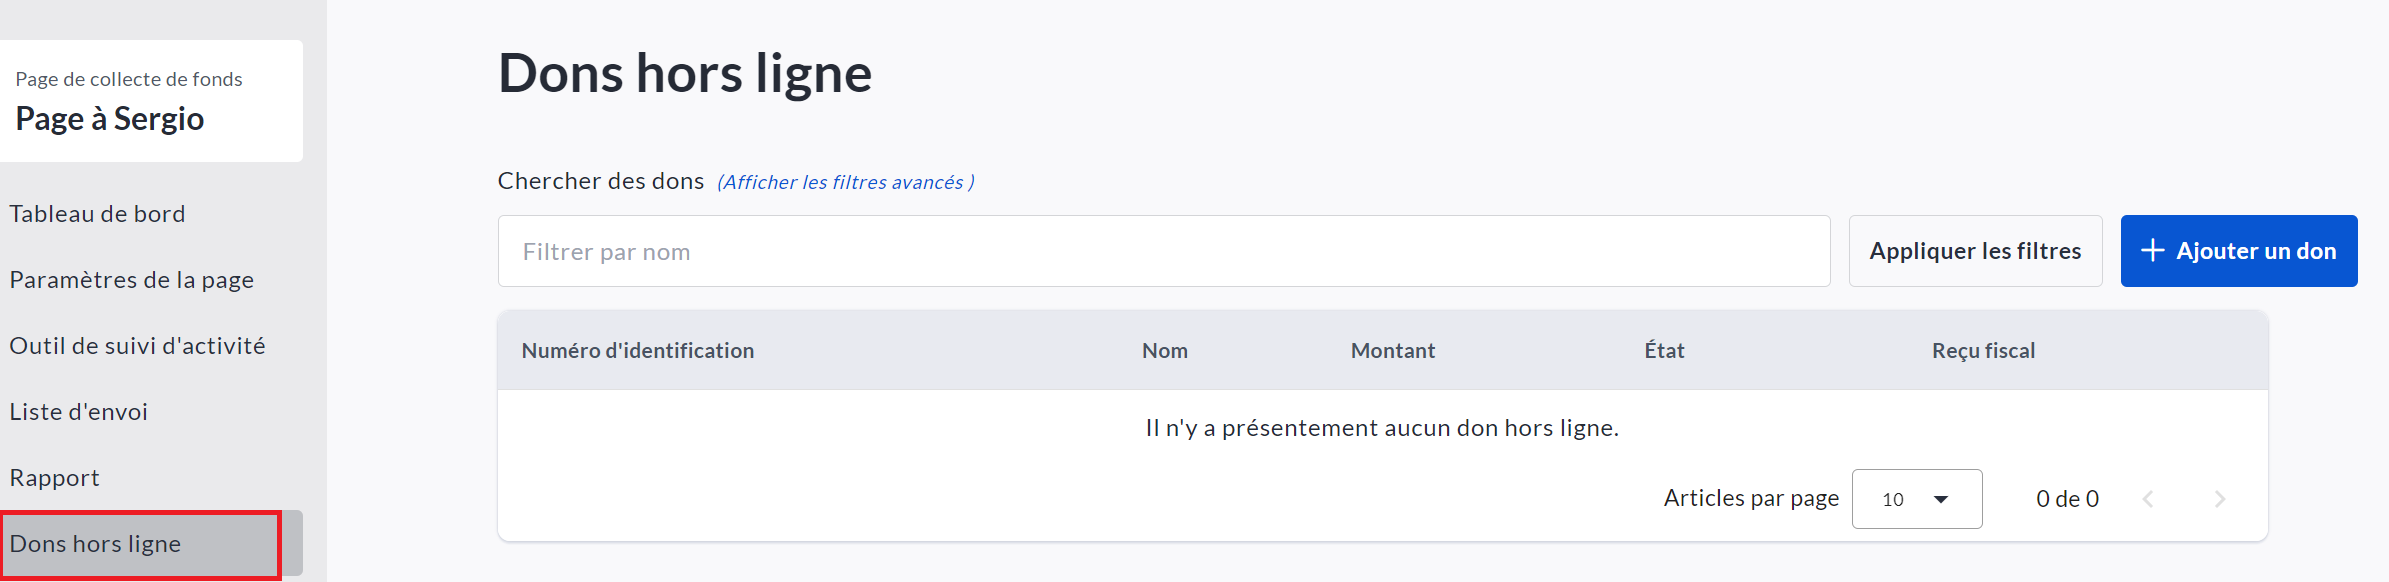Click the Articles par page dropdown caret
Image resolution: width=2389 pixels, height=582 pixels.
pyautogui.click(x=1941, y=499)
